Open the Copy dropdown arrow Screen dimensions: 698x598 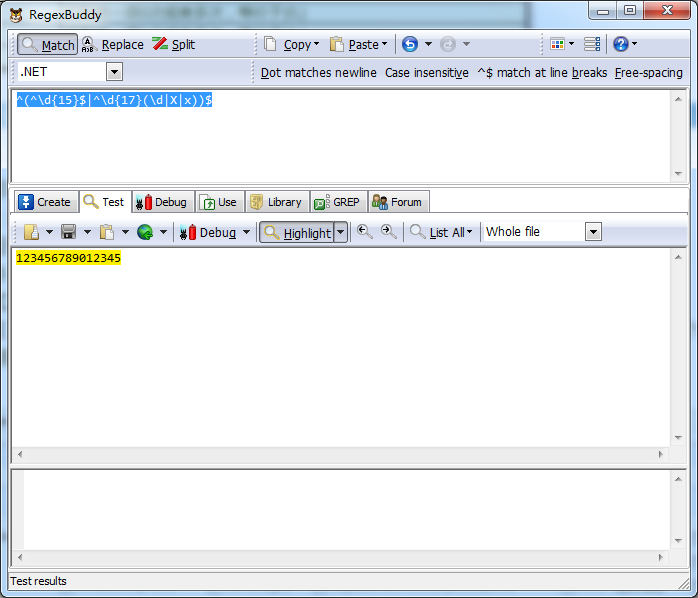[317, 44]
